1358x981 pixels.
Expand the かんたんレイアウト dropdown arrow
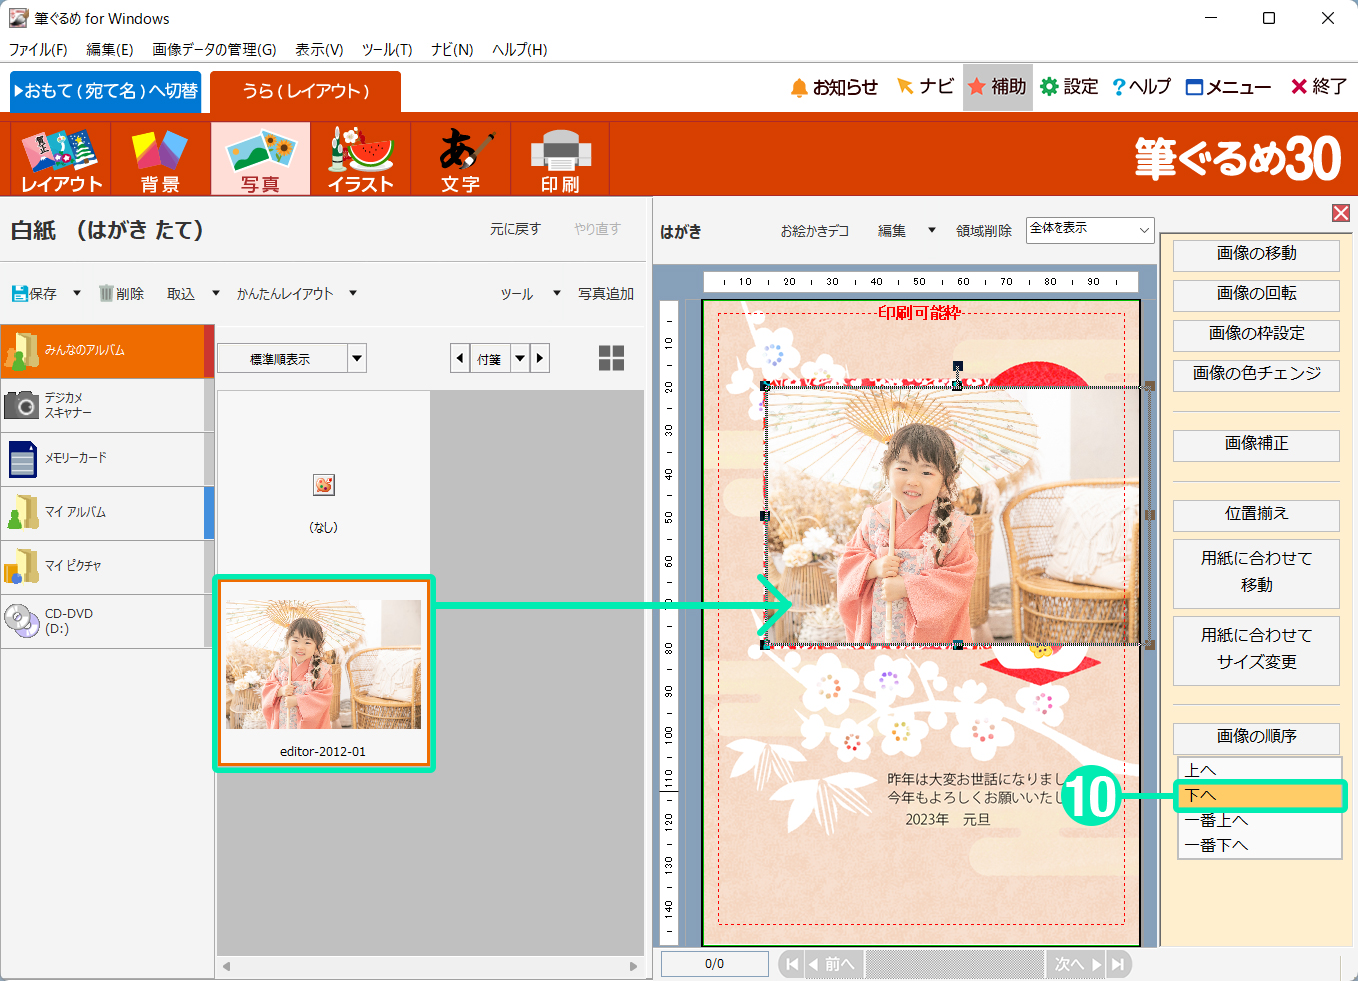pyautogui.click(x=353, y=293)
